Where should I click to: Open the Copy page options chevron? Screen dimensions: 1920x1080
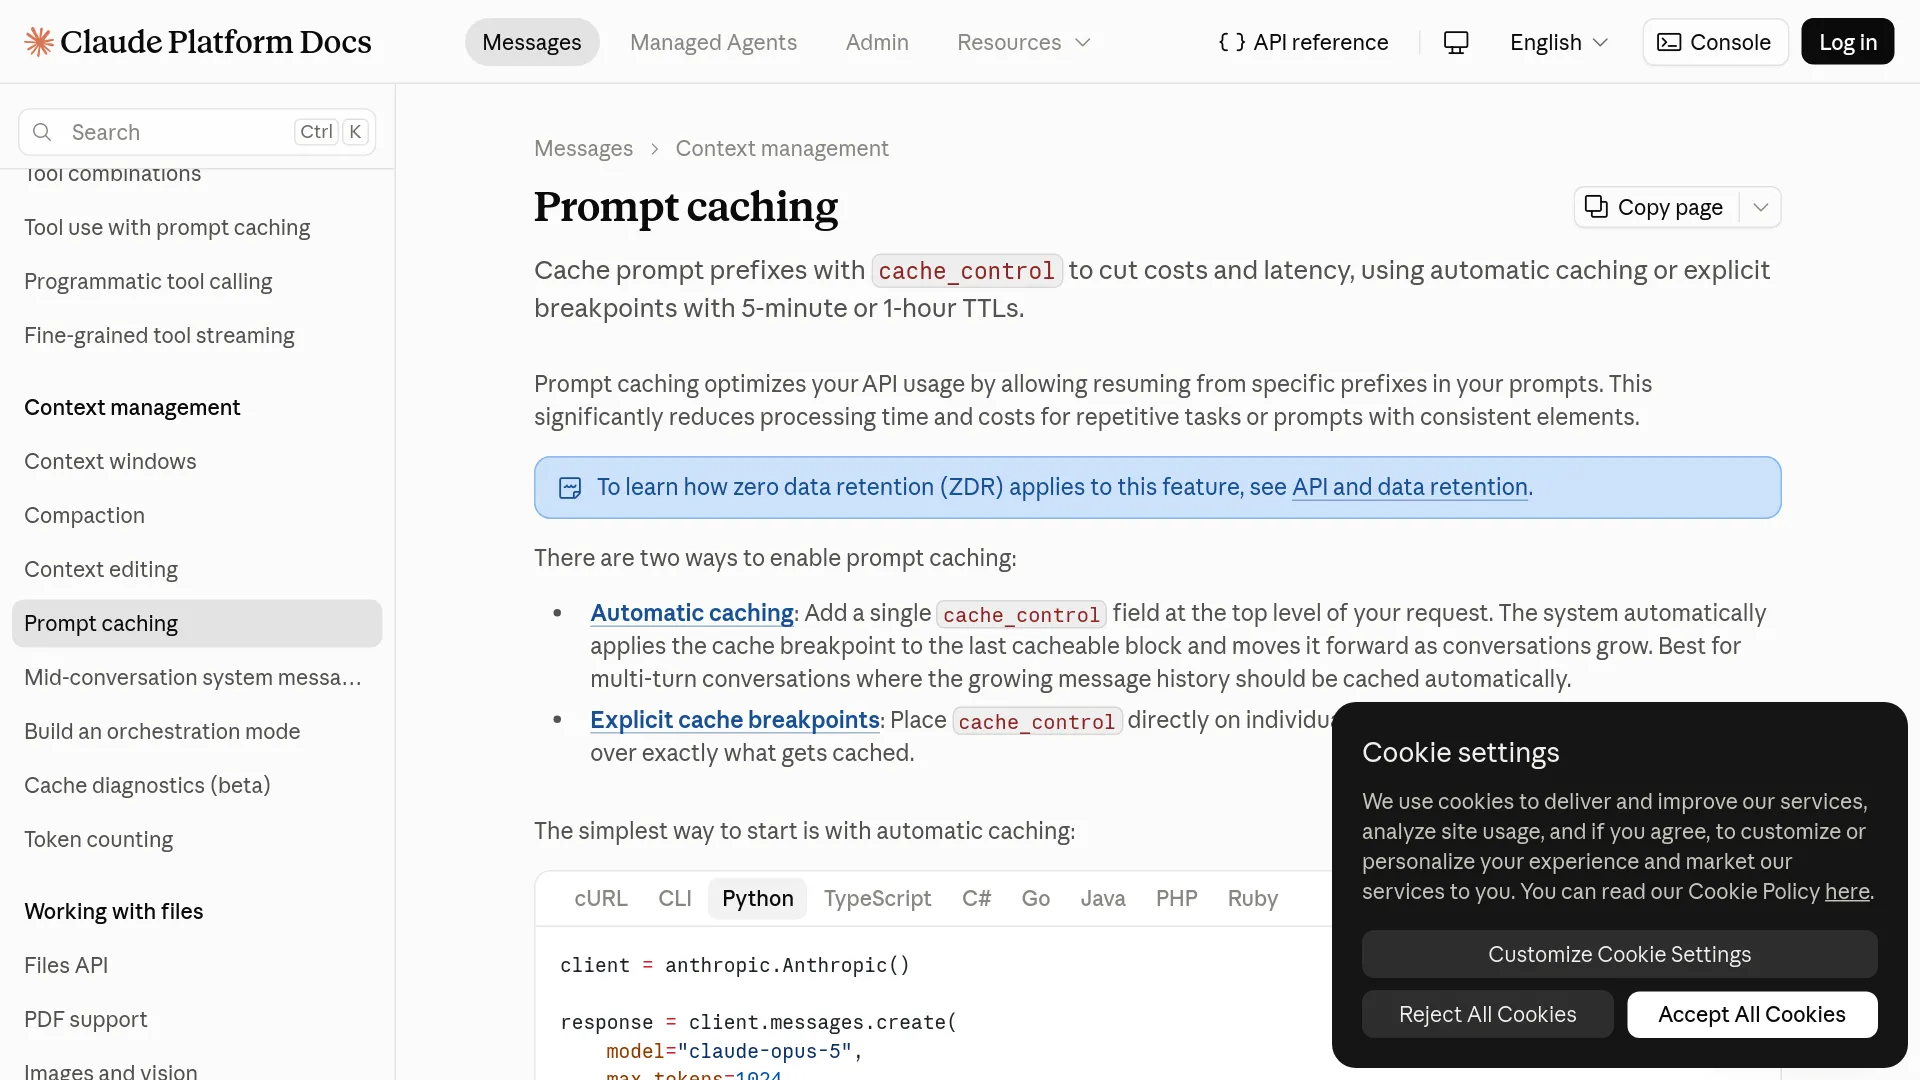point(1761,207)
